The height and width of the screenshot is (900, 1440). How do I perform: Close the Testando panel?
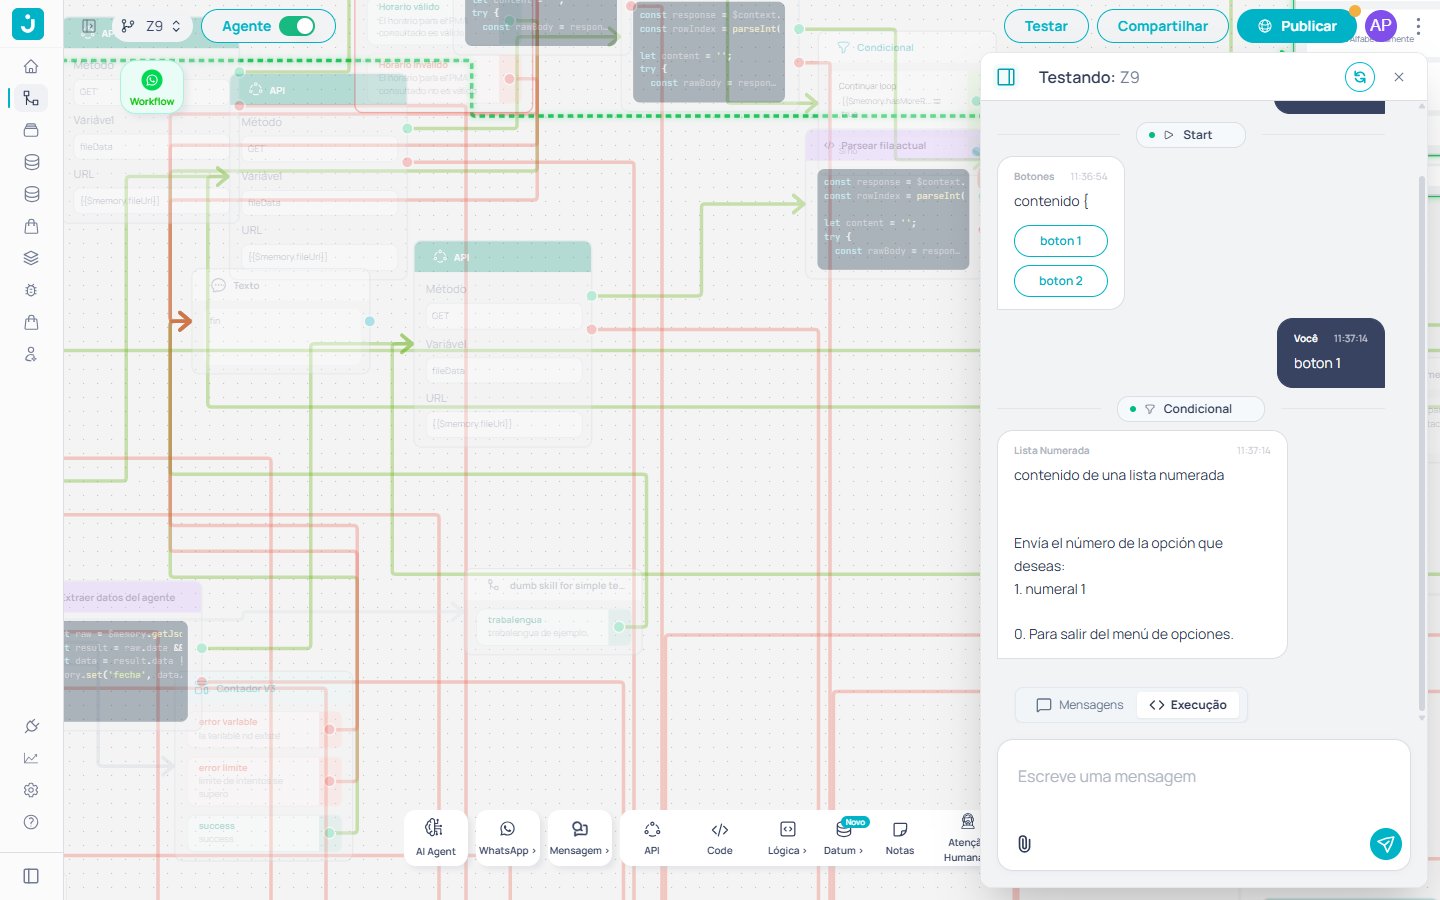(x=1399, y=77)
